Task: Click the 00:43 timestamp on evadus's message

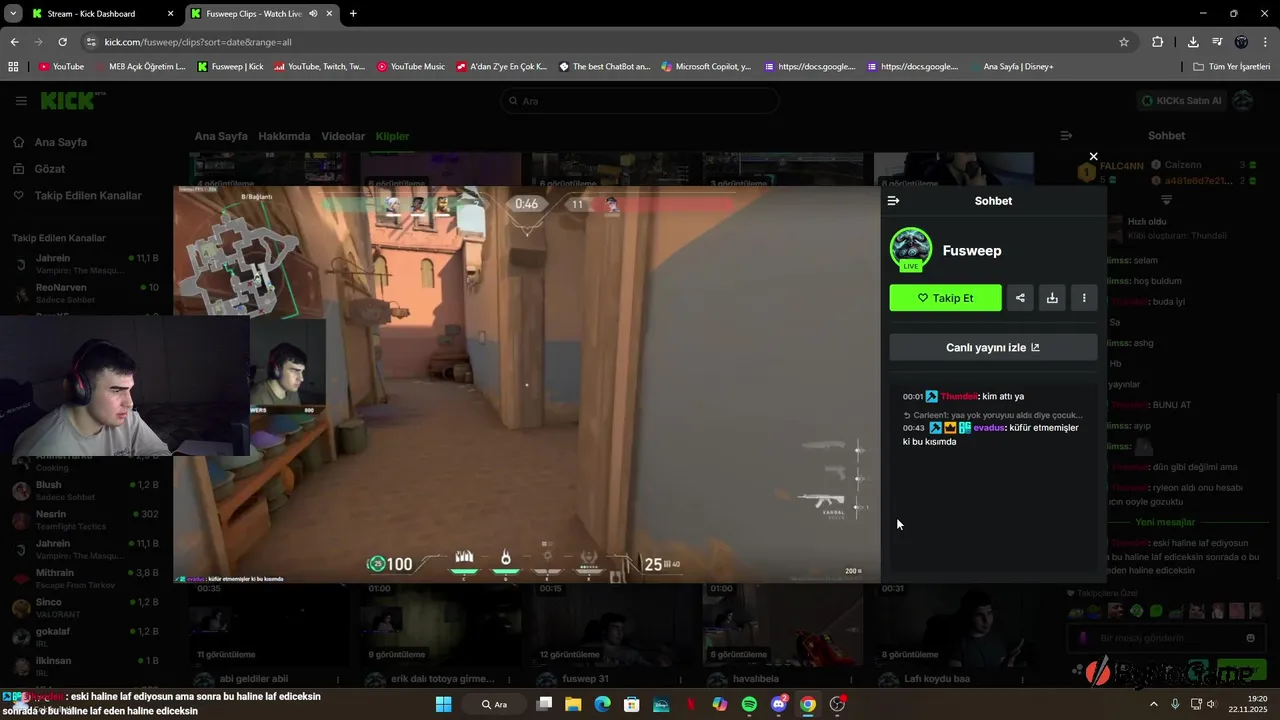Action: tap(913, 428)
